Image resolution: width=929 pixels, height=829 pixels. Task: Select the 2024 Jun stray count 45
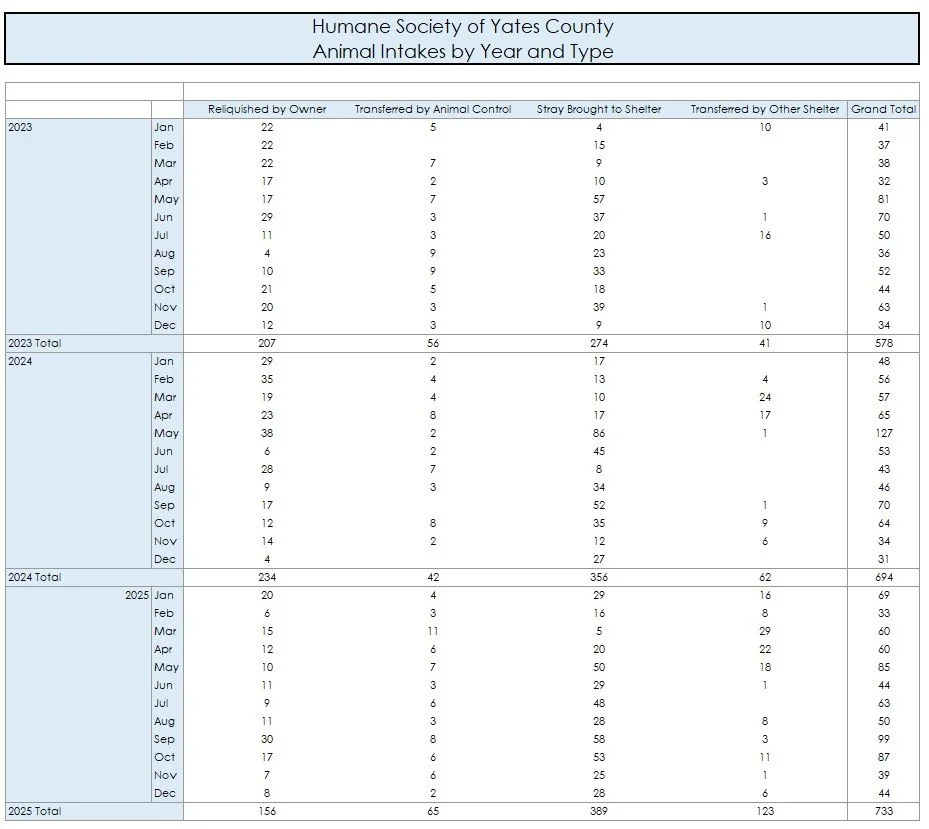(599, 451)
